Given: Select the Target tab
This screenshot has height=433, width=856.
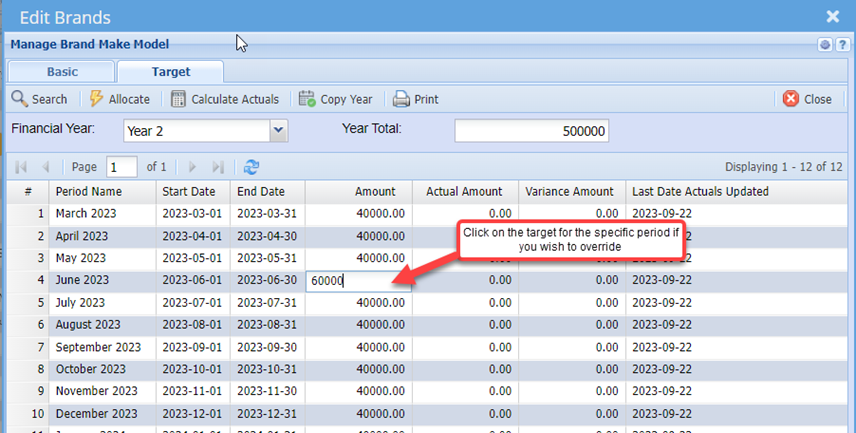Looking at the screenshot, I should point(170,72).
